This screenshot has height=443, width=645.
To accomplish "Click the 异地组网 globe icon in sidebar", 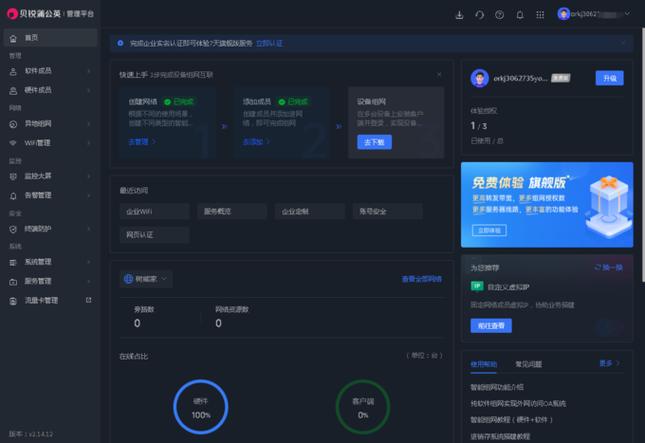I will pos(13,124).
